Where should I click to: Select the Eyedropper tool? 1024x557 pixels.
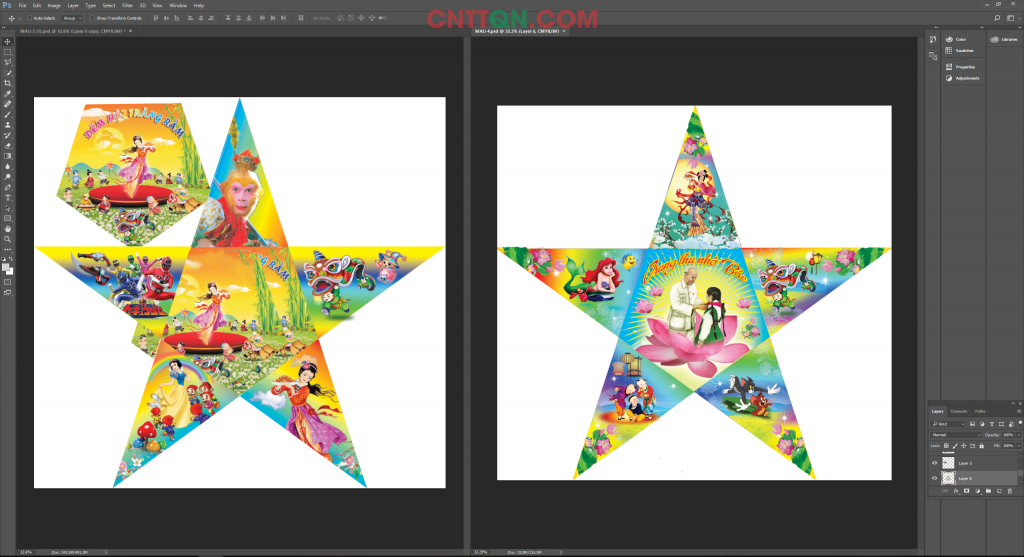click(8, 94)
